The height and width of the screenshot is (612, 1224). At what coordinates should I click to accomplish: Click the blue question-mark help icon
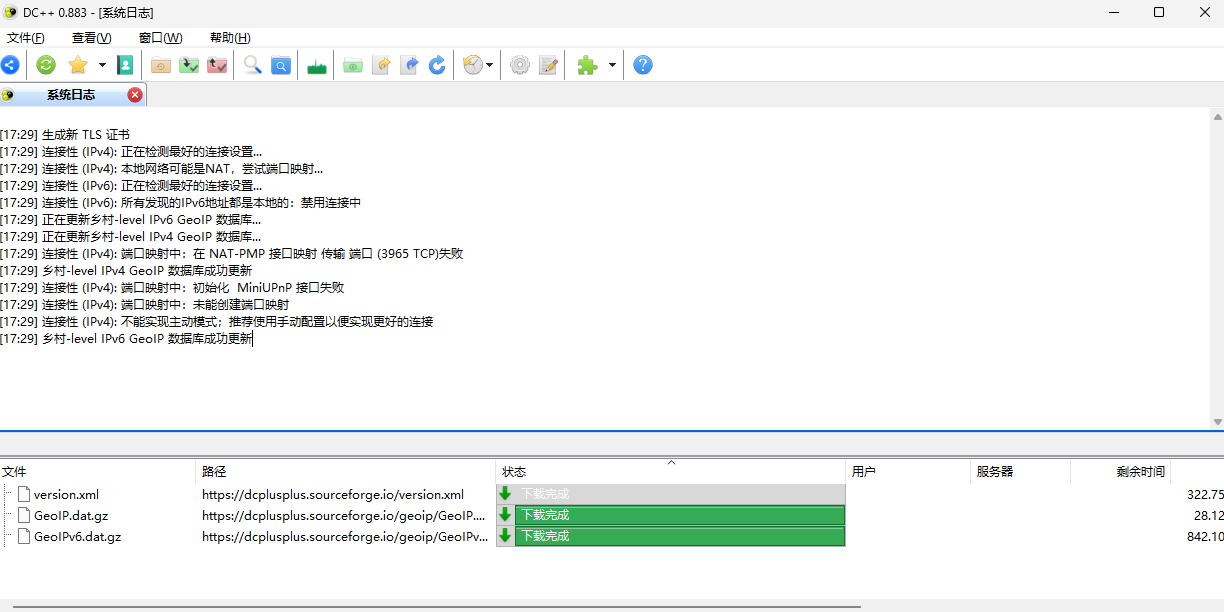(643, 65)
